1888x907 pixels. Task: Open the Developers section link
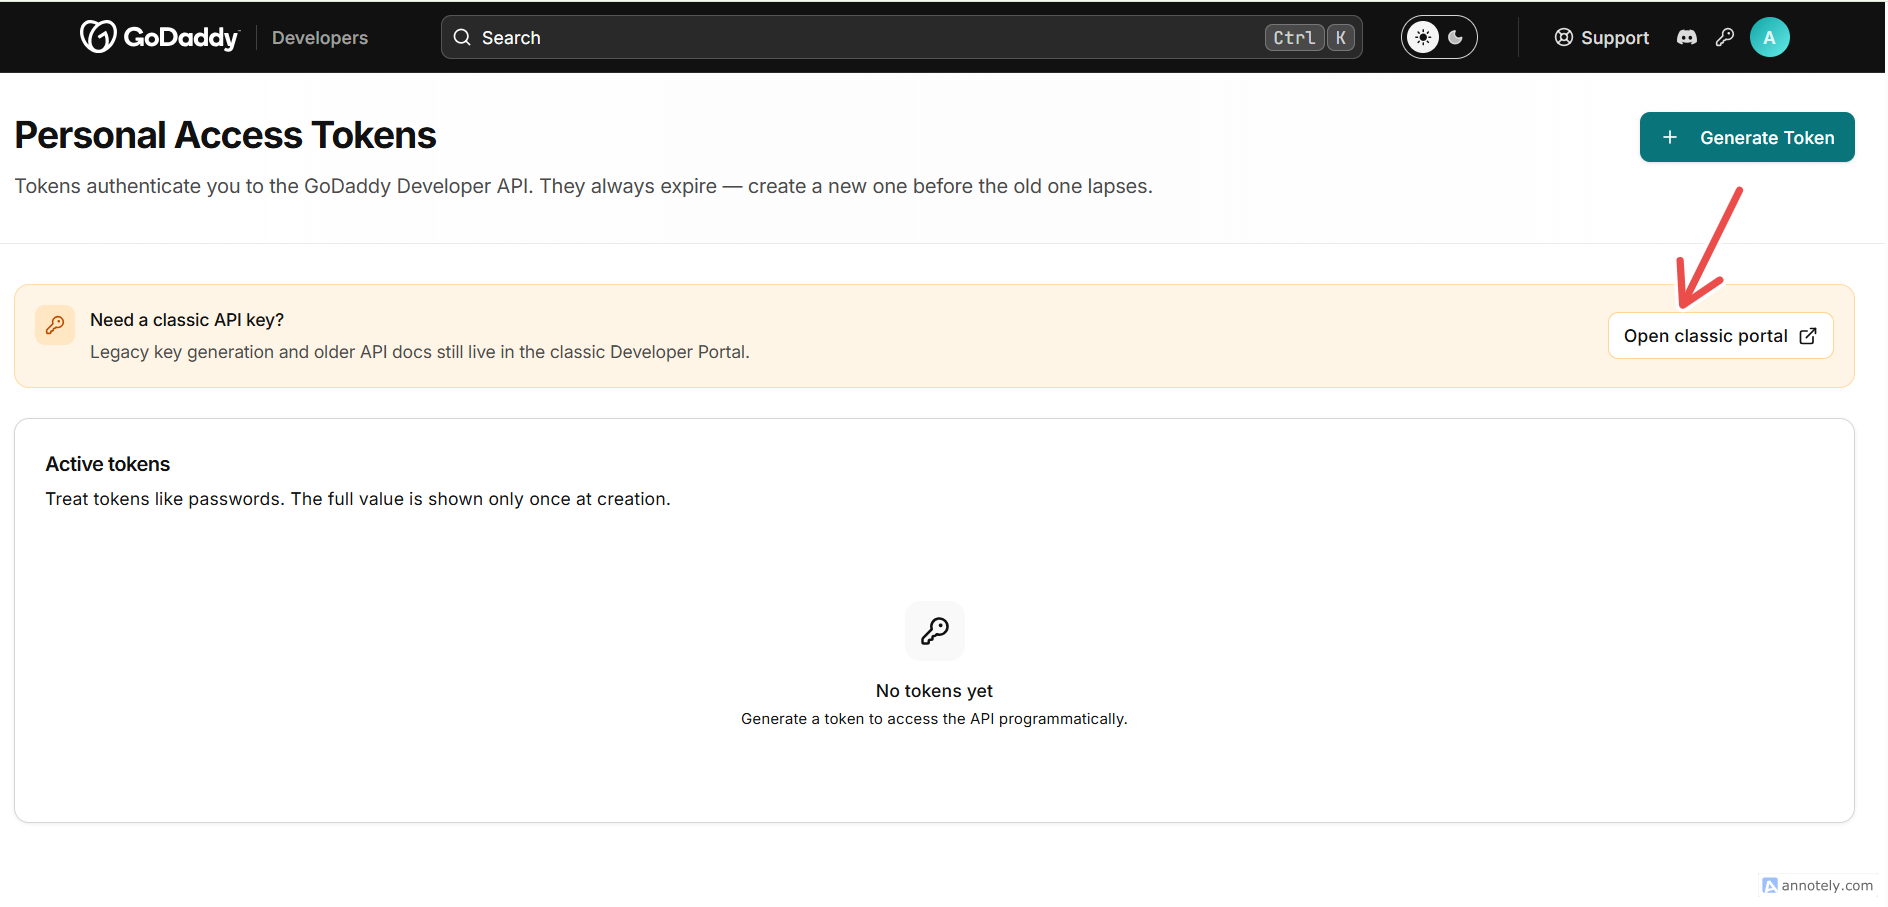pos(320,38)
